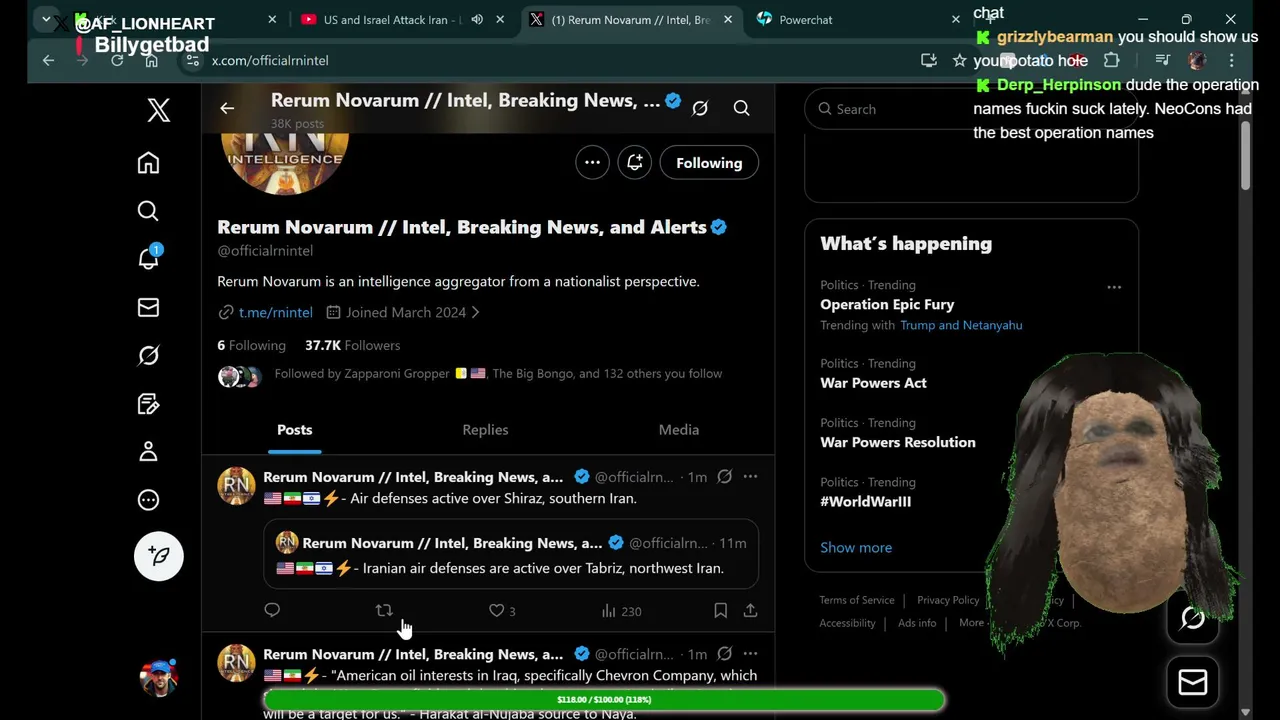The image size is (1280, 720).
Task: Open Profile icon in sidebar
Action: coord(148,452)
